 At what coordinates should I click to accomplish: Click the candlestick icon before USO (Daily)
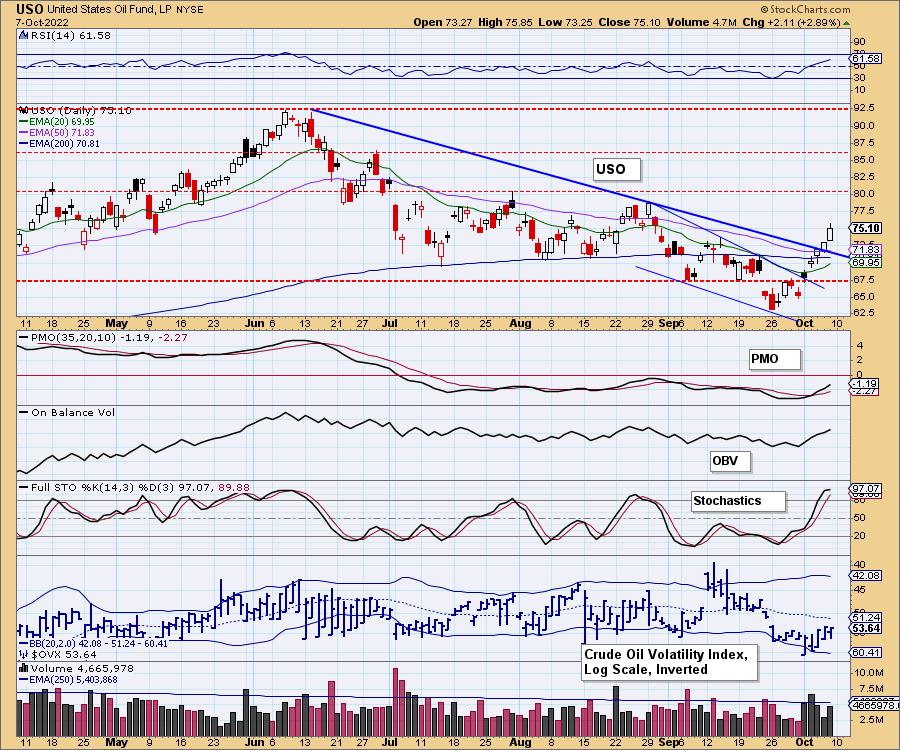click(24, 110)
